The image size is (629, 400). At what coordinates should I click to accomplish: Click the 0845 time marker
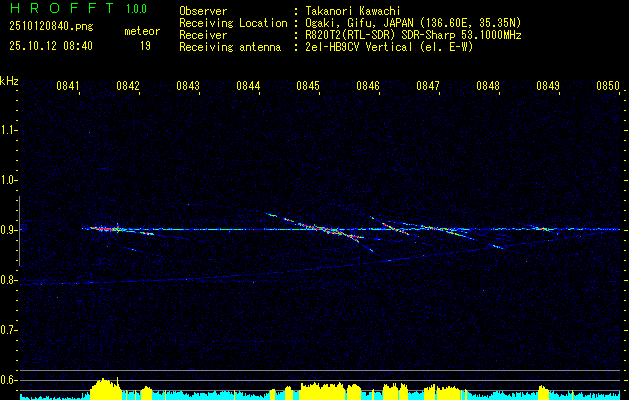click(308, 86)
